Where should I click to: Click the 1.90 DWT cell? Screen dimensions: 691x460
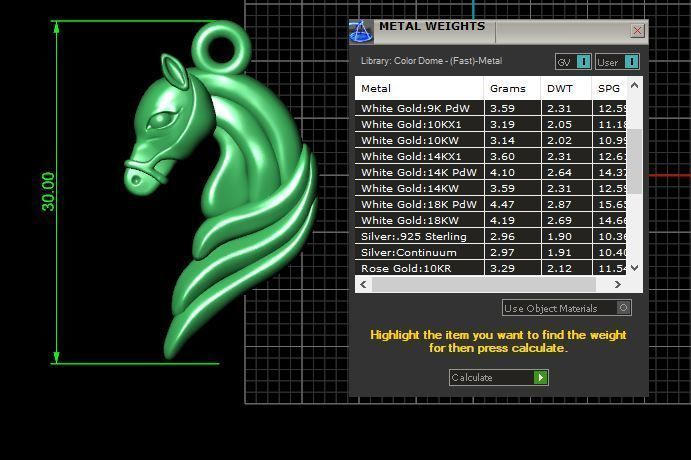pos(566,236)
